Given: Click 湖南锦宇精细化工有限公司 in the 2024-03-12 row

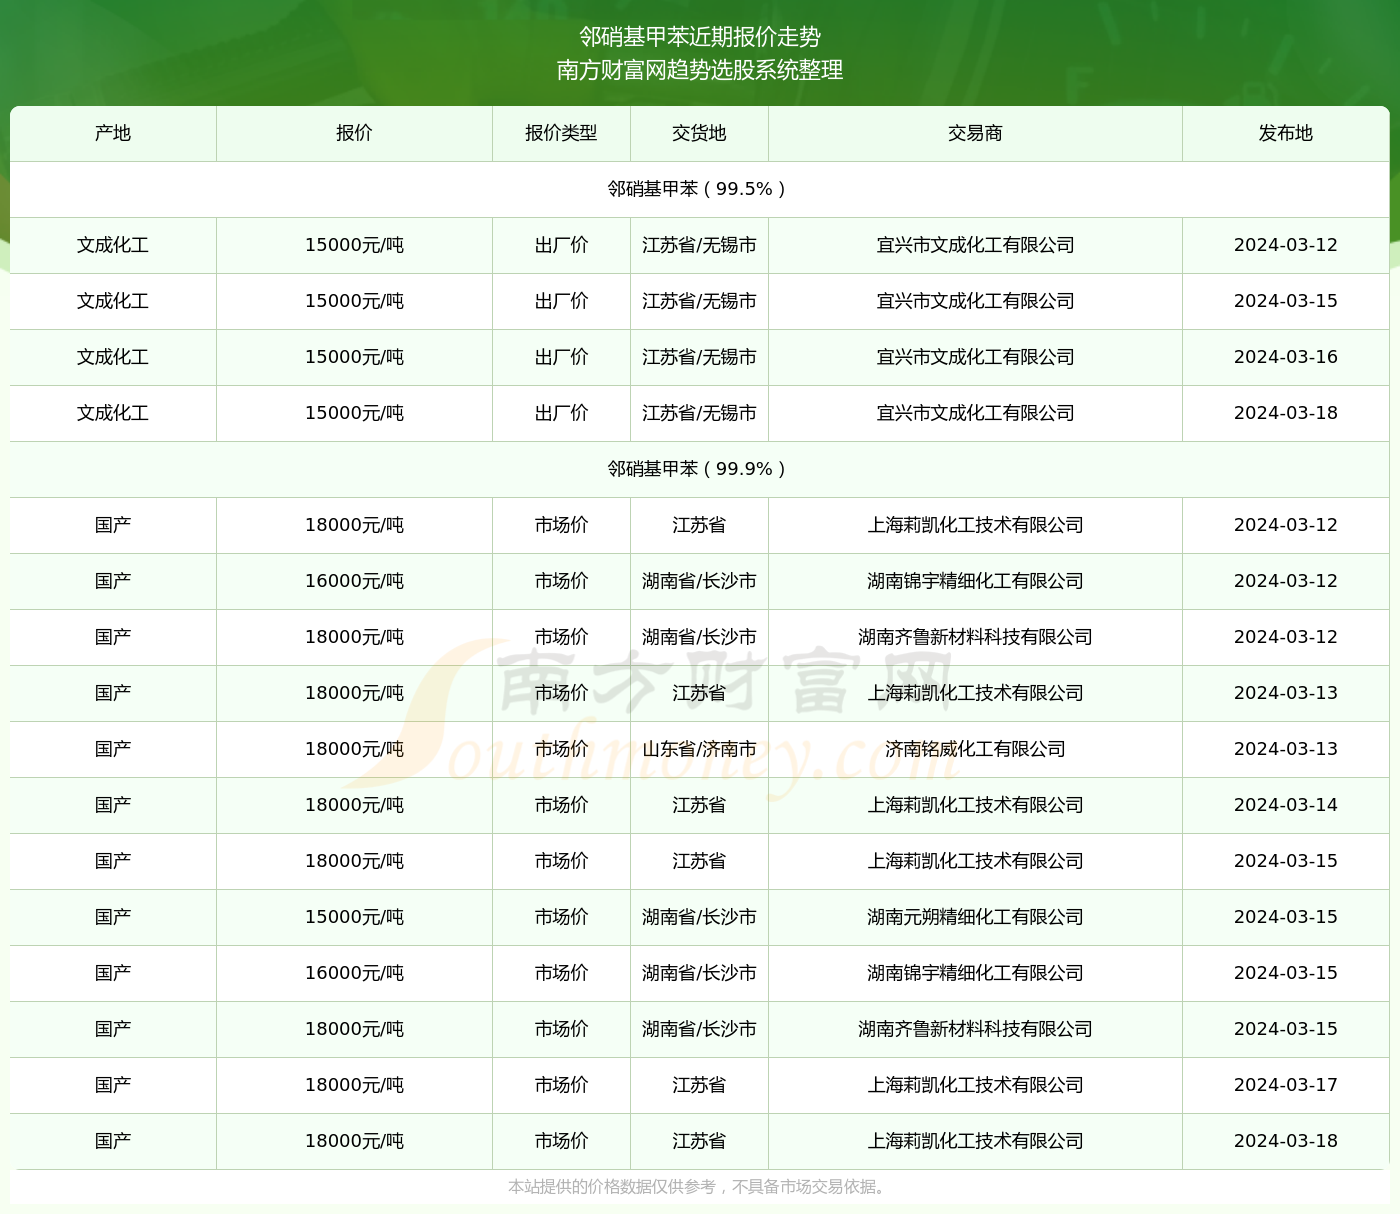Looking at the screenshot, I should 975,581.
